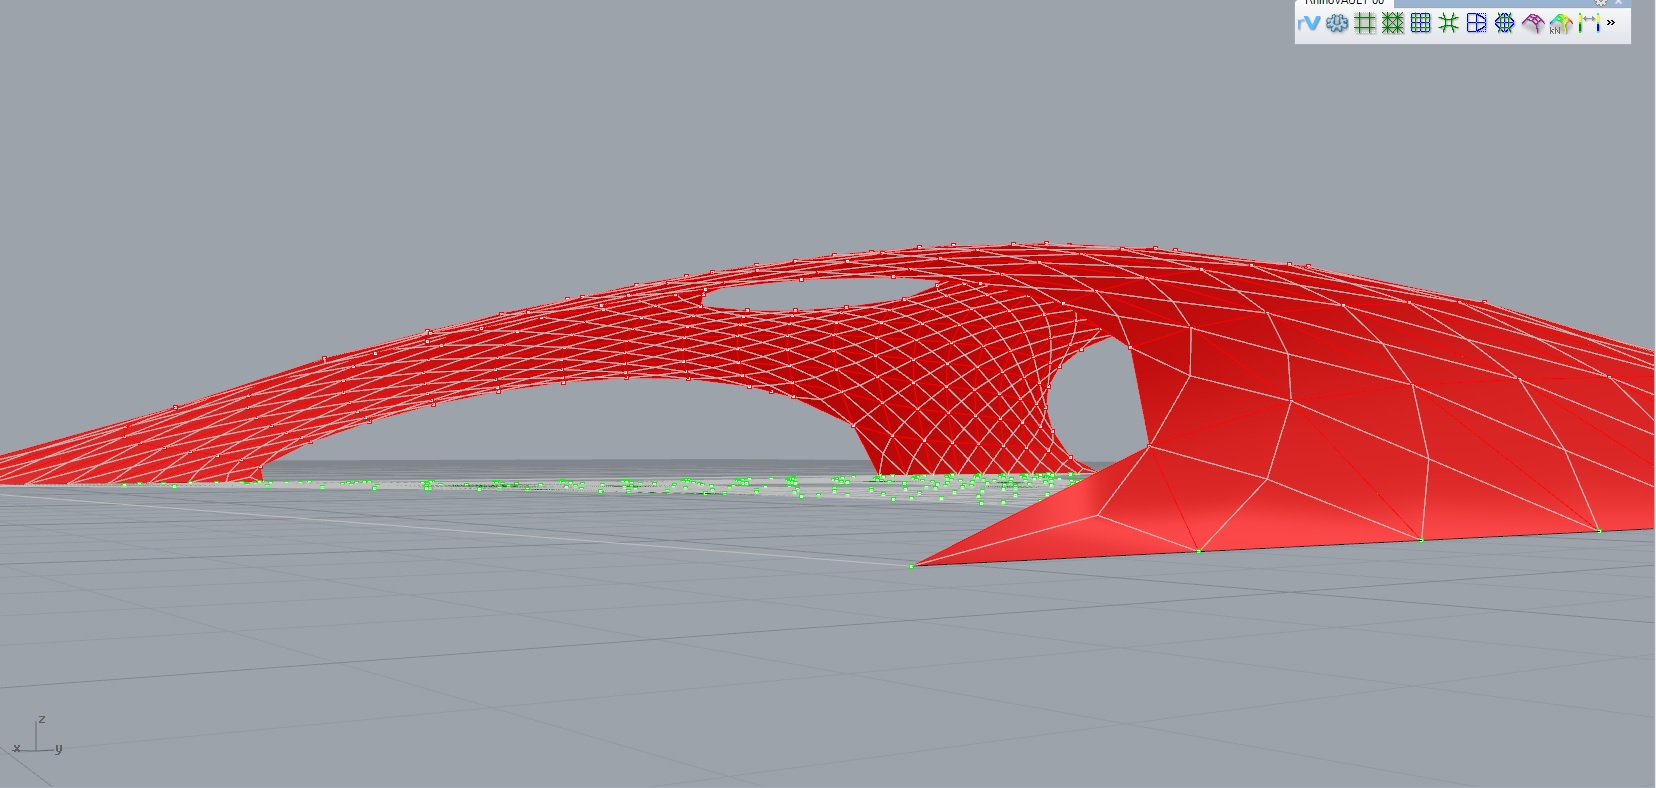
Task: Open the RhinoVAULT settings gear tool
Action: [x=1337, y=23]
